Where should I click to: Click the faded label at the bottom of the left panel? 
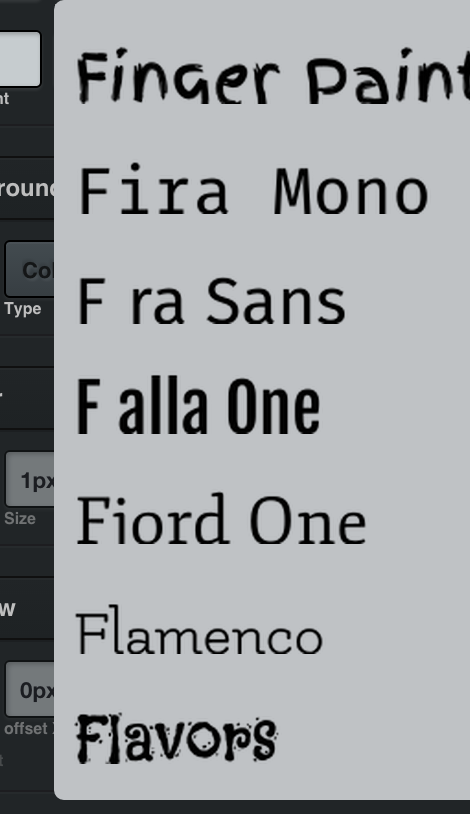pos(2,761)
